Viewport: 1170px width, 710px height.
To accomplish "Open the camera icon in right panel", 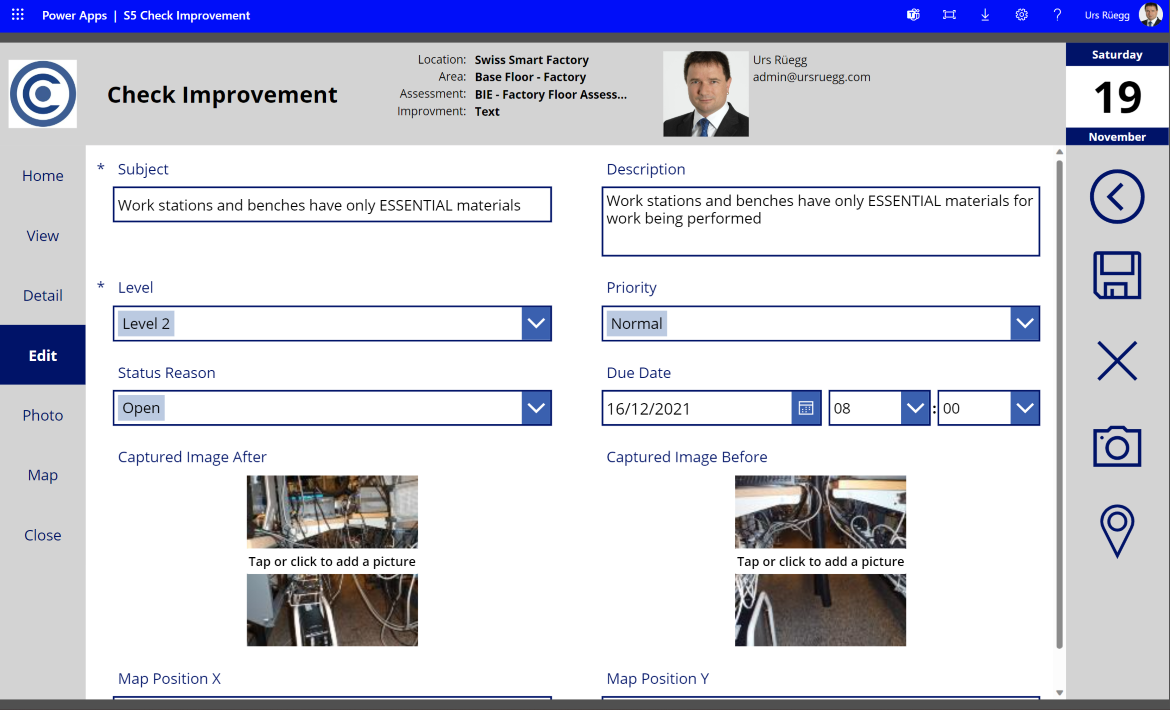I will tap(1117, 446).
